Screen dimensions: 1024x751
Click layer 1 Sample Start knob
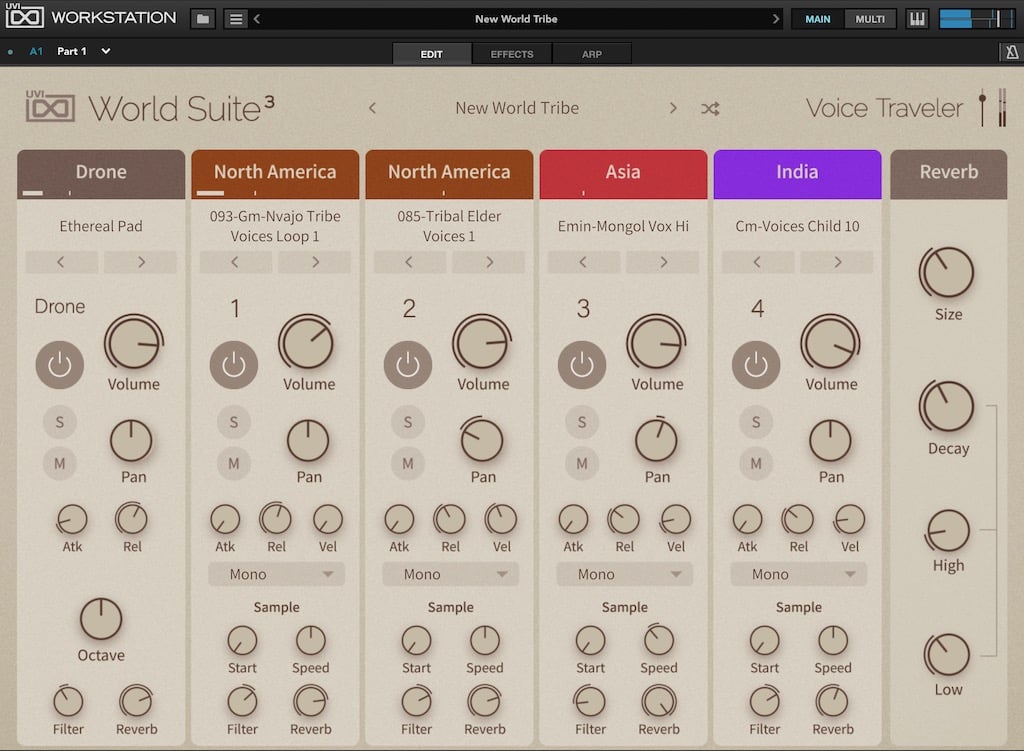click(242, 641)
